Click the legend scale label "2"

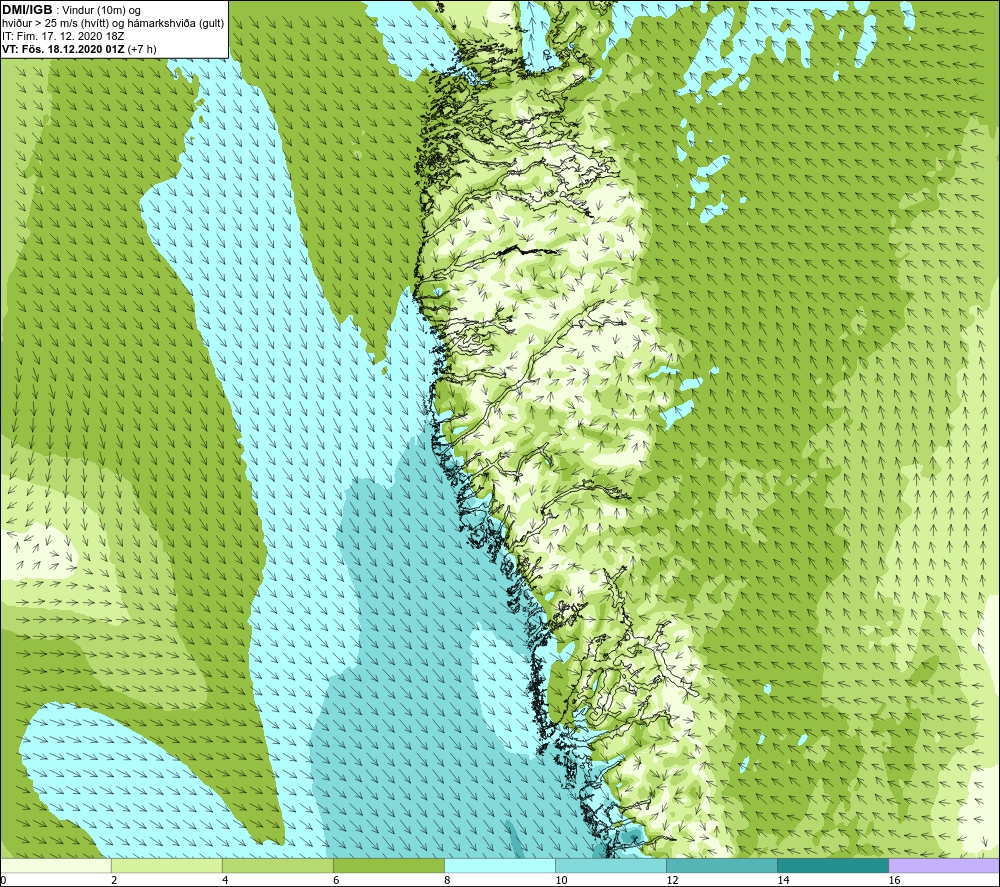(x=114, y=881)
